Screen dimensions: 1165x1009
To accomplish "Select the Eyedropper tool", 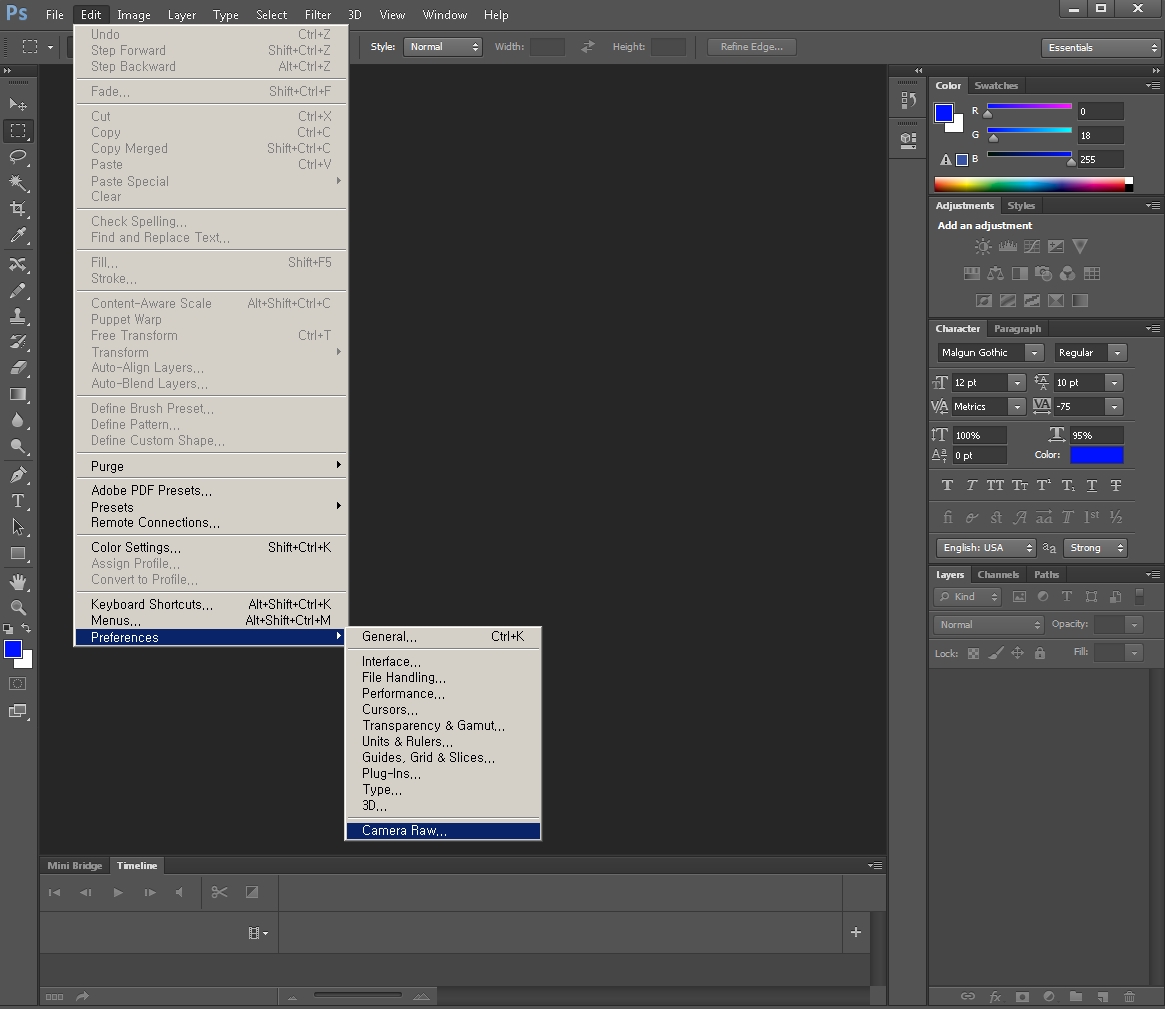I will 18,236.
